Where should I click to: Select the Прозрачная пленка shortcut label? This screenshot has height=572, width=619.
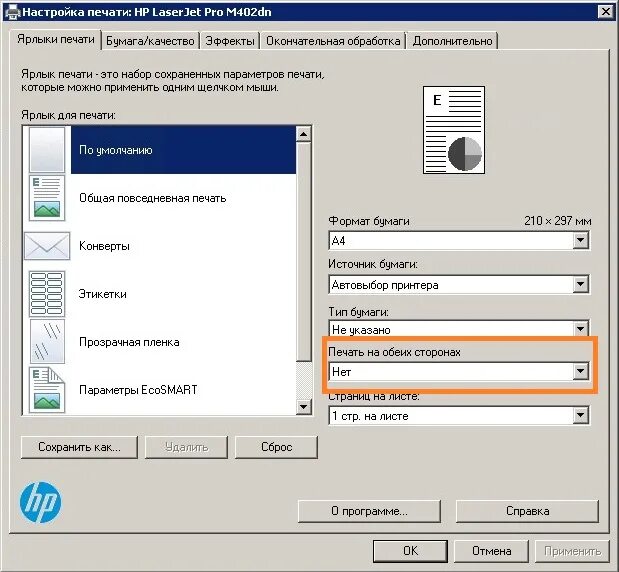point(129,342)
